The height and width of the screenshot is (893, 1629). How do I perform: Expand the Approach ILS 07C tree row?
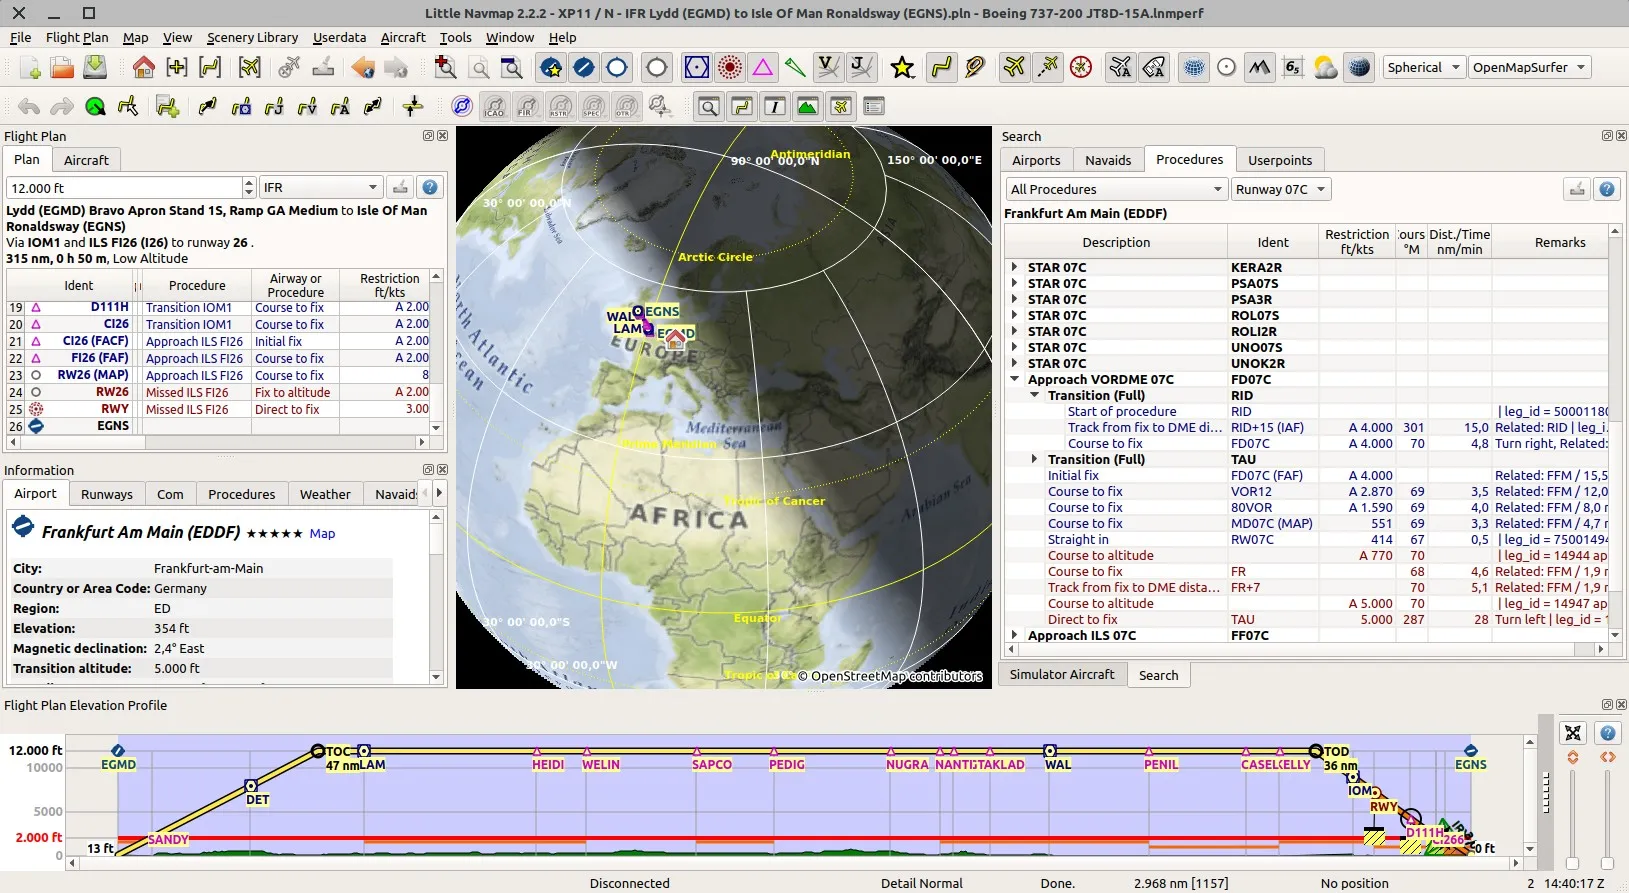pos(1015,635)
